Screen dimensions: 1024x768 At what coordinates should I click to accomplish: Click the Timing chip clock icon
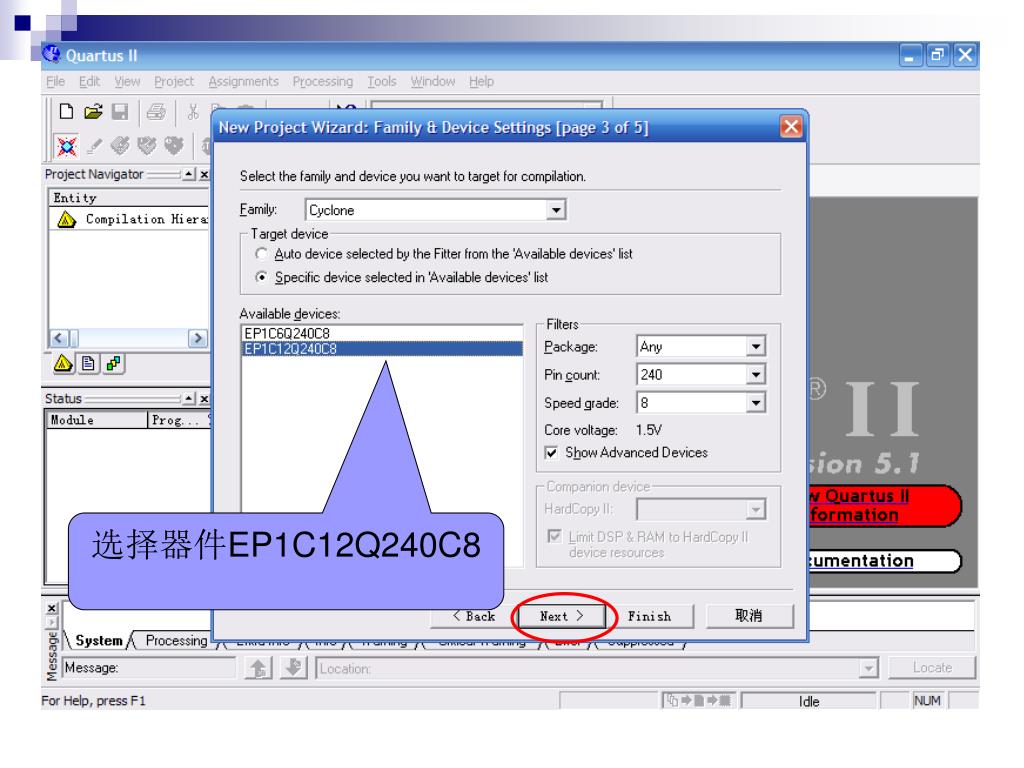174,145
